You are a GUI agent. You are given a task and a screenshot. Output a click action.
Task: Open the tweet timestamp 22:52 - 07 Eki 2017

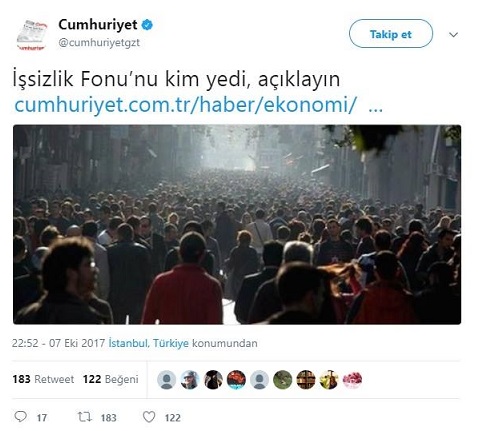point(59,343)
